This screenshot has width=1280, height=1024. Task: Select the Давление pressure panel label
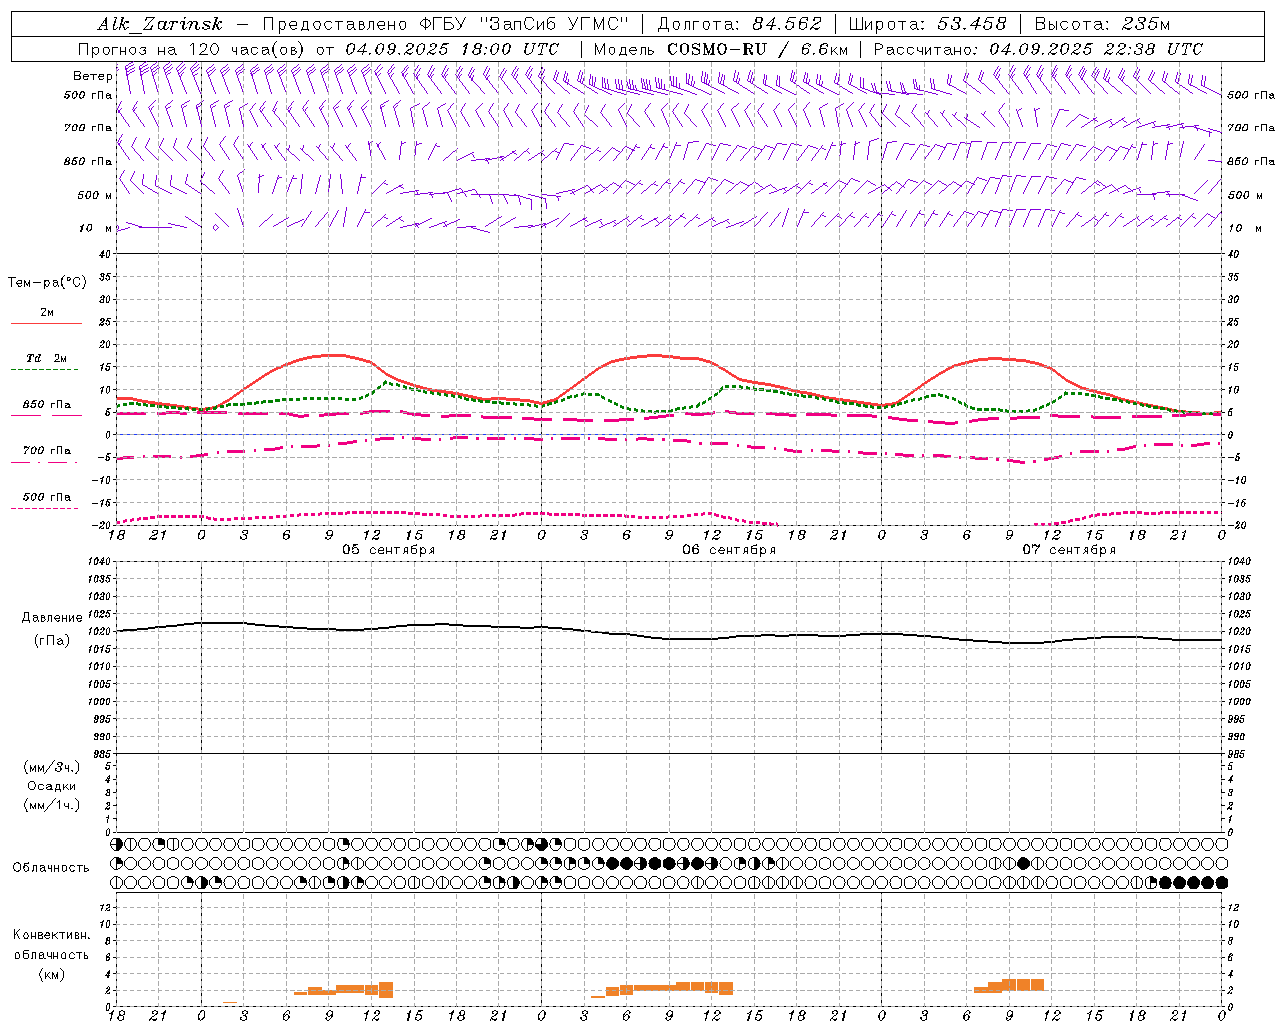[52, 618]
